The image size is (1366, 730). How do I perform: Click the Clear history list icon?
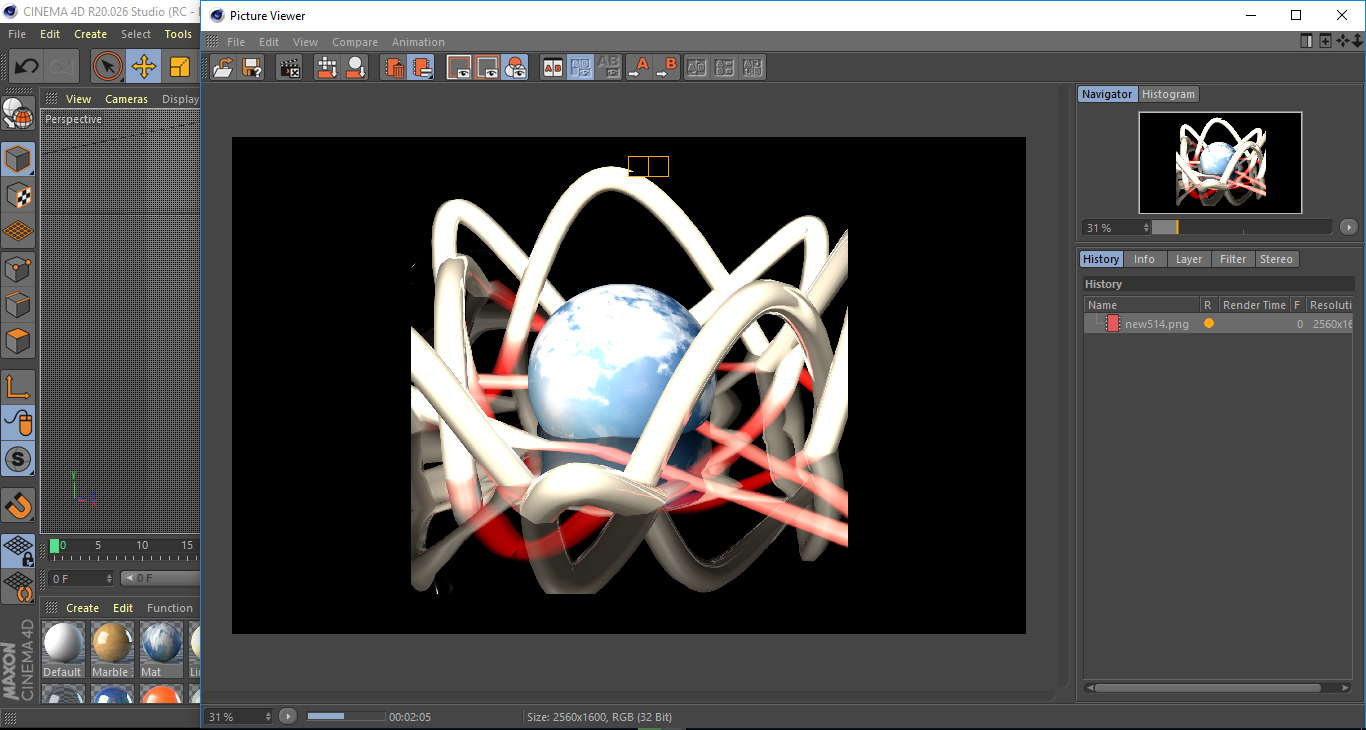(x=422, y=68)
